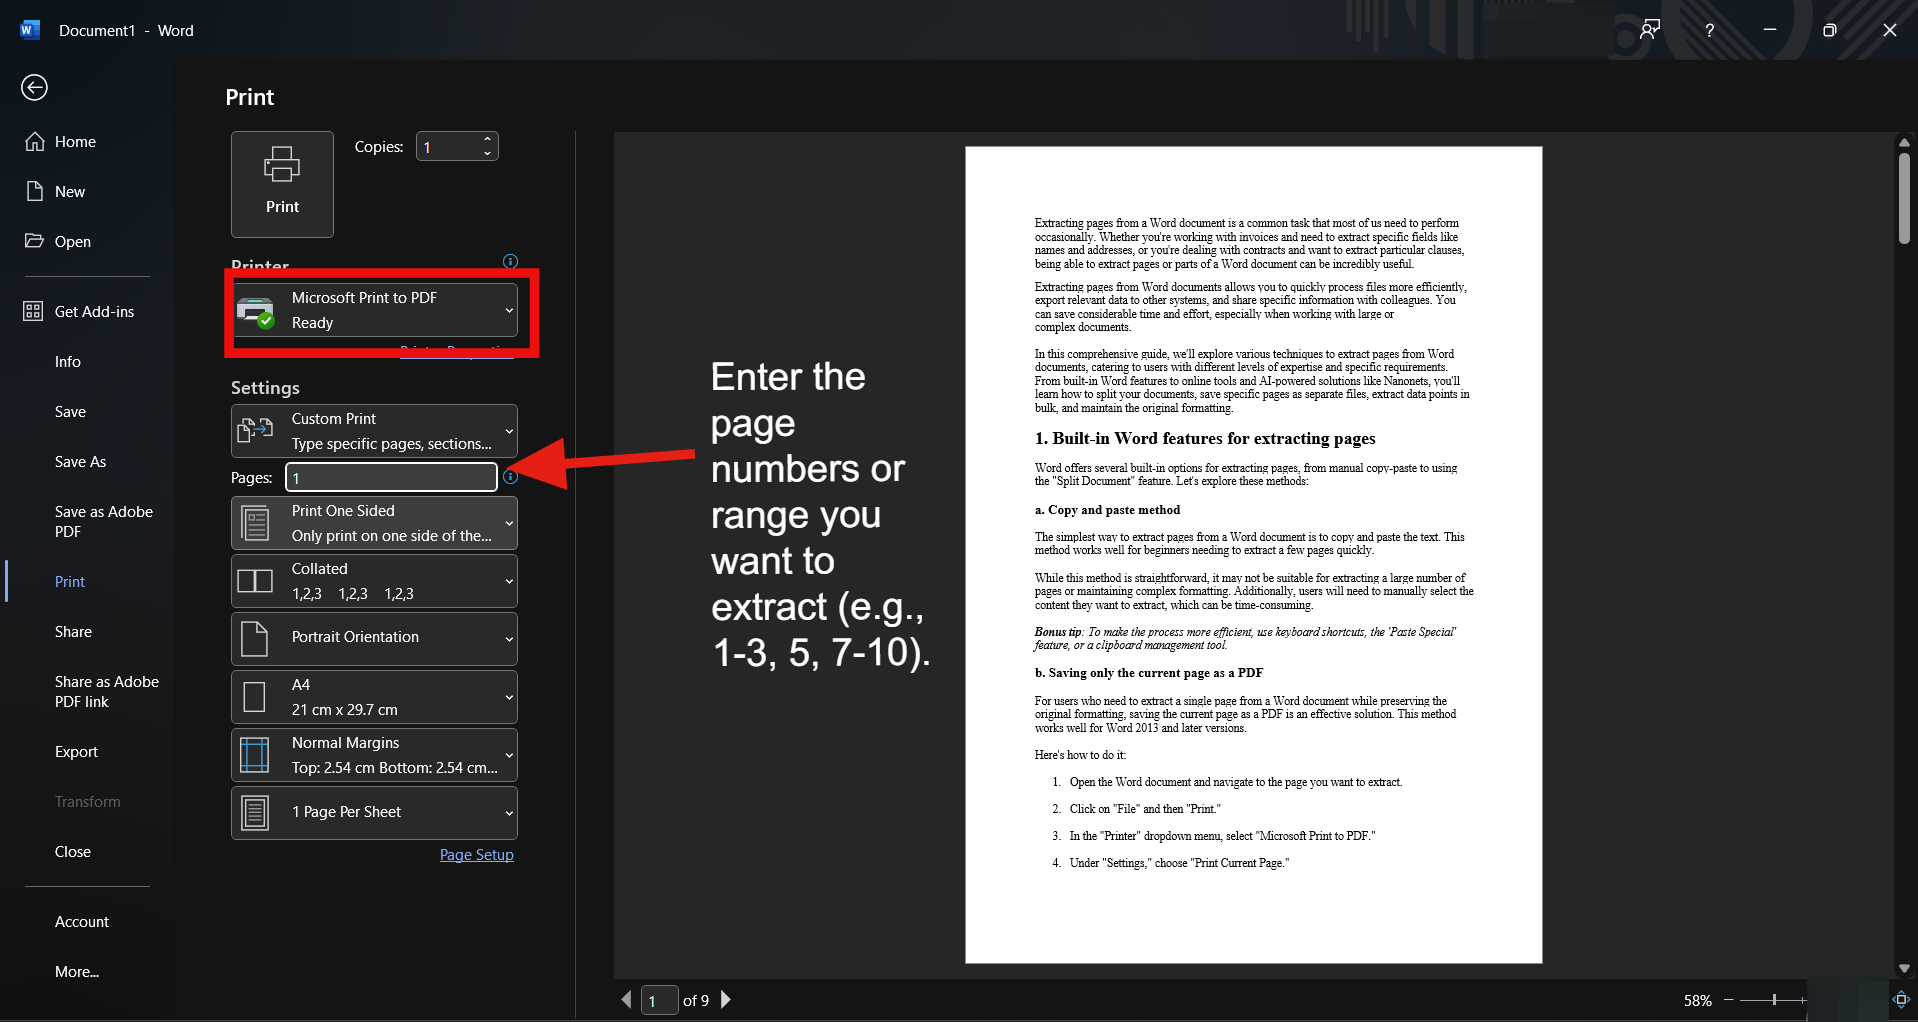Open Account settings from the sidebar
This screenshot has width=1918, height=1022.
[81, 921]
